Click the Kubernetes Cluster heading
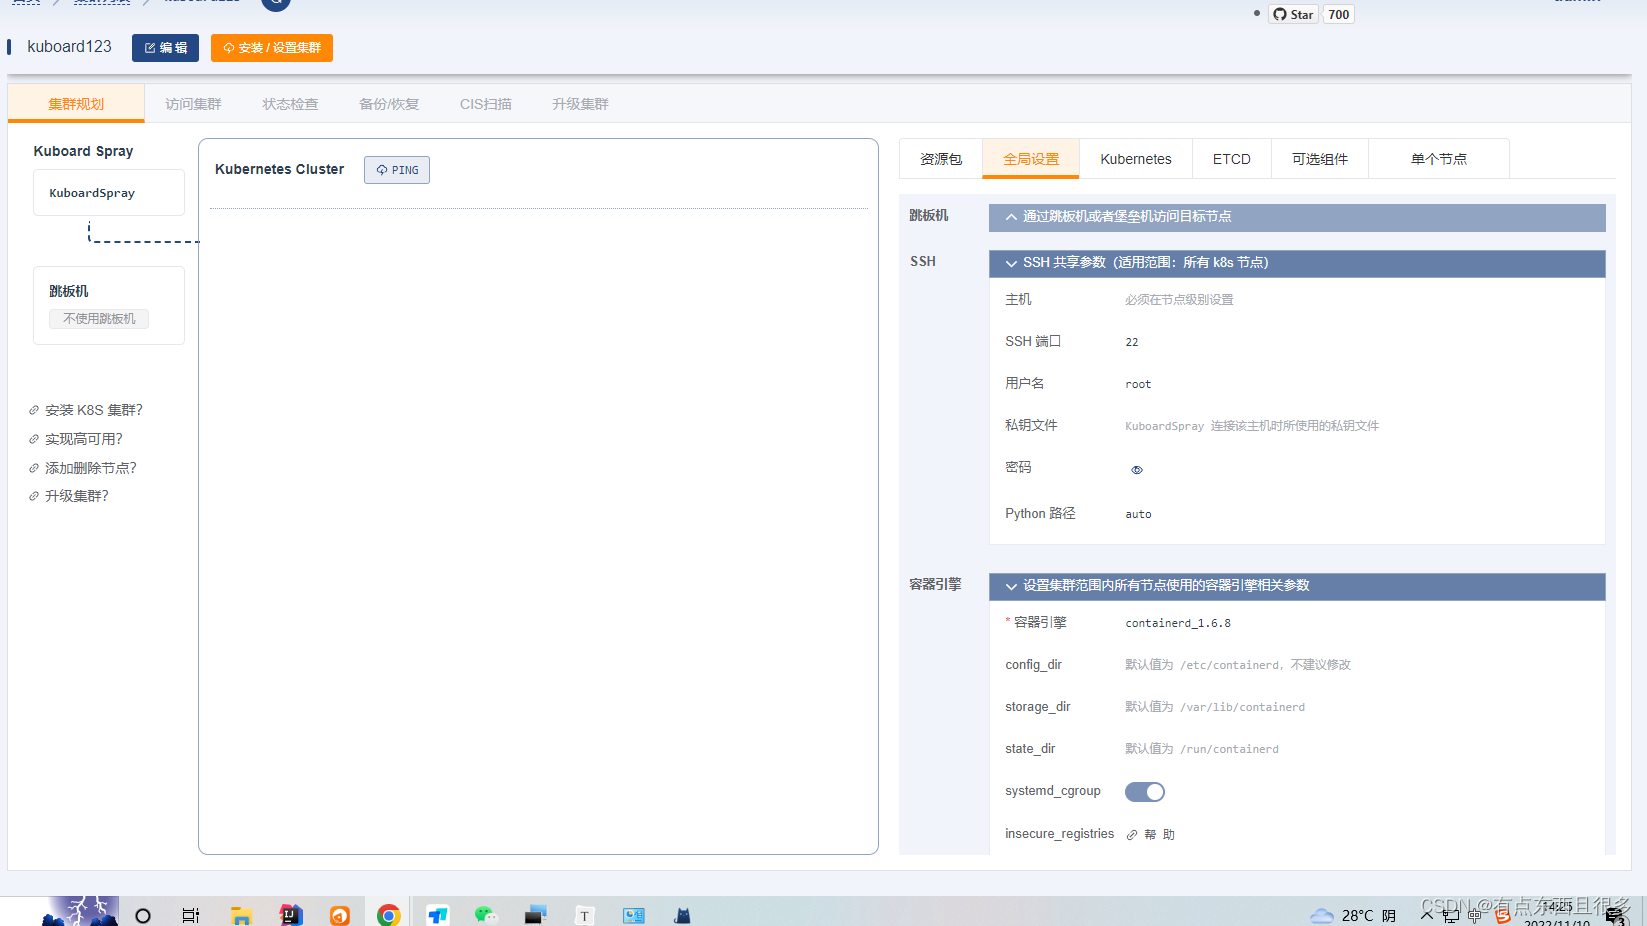Image resolution: width=1647 pixels, height=926 pixels. (x=279, y=169)
